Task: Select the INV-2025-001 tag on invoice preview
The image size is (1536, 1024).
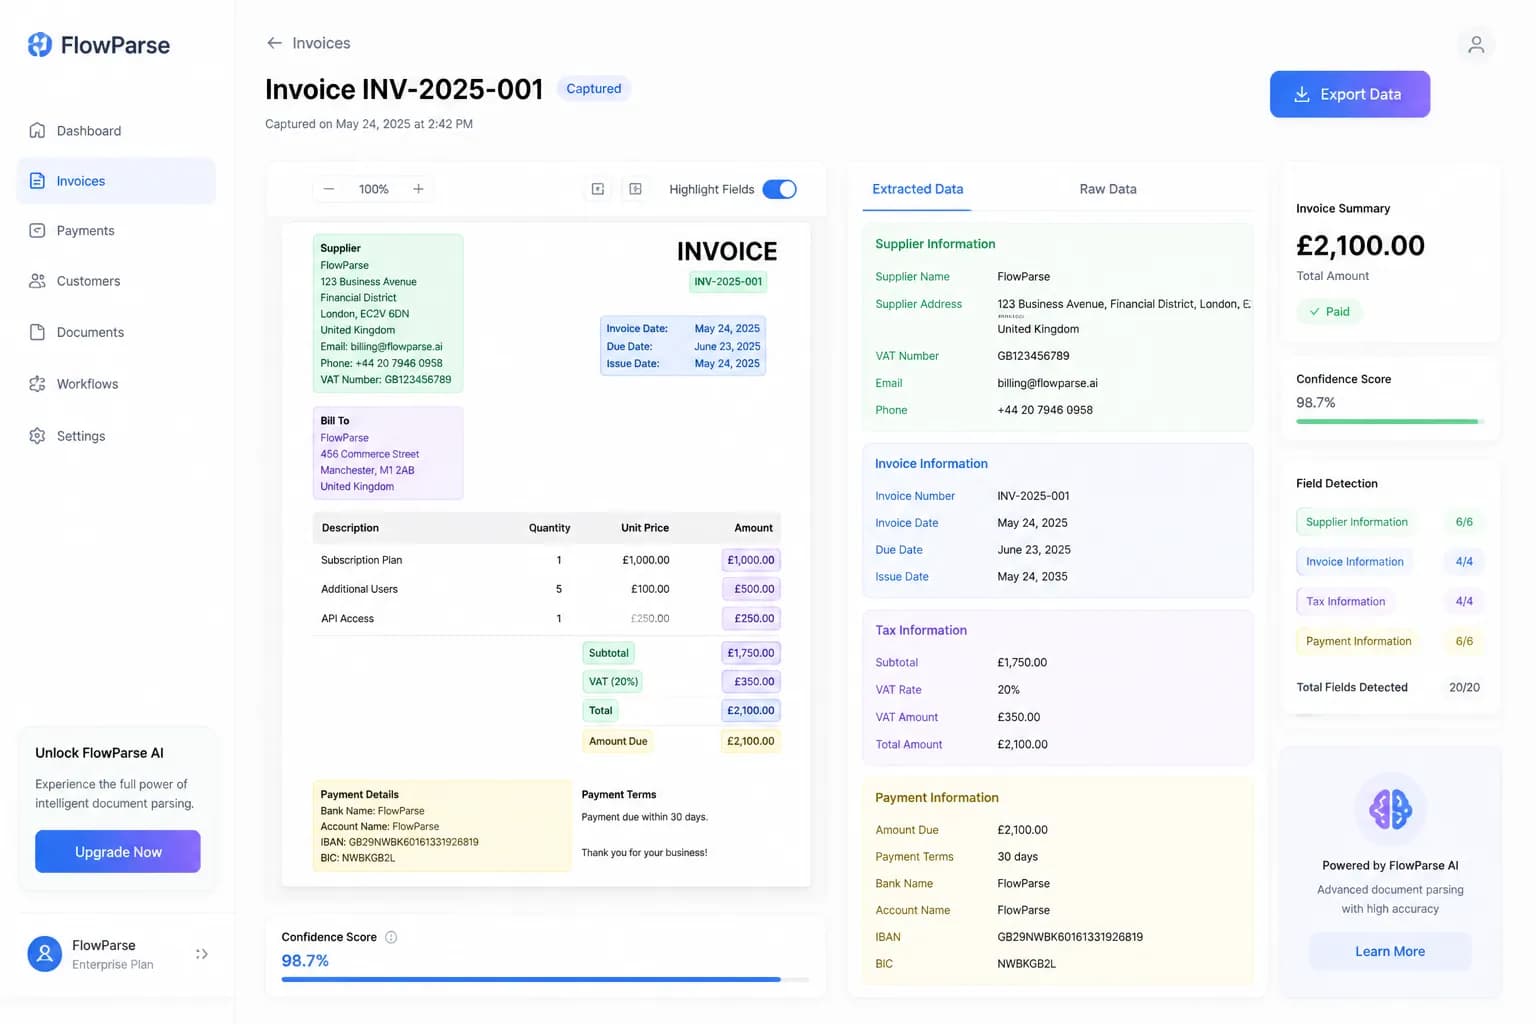Action: pos(728,281)
